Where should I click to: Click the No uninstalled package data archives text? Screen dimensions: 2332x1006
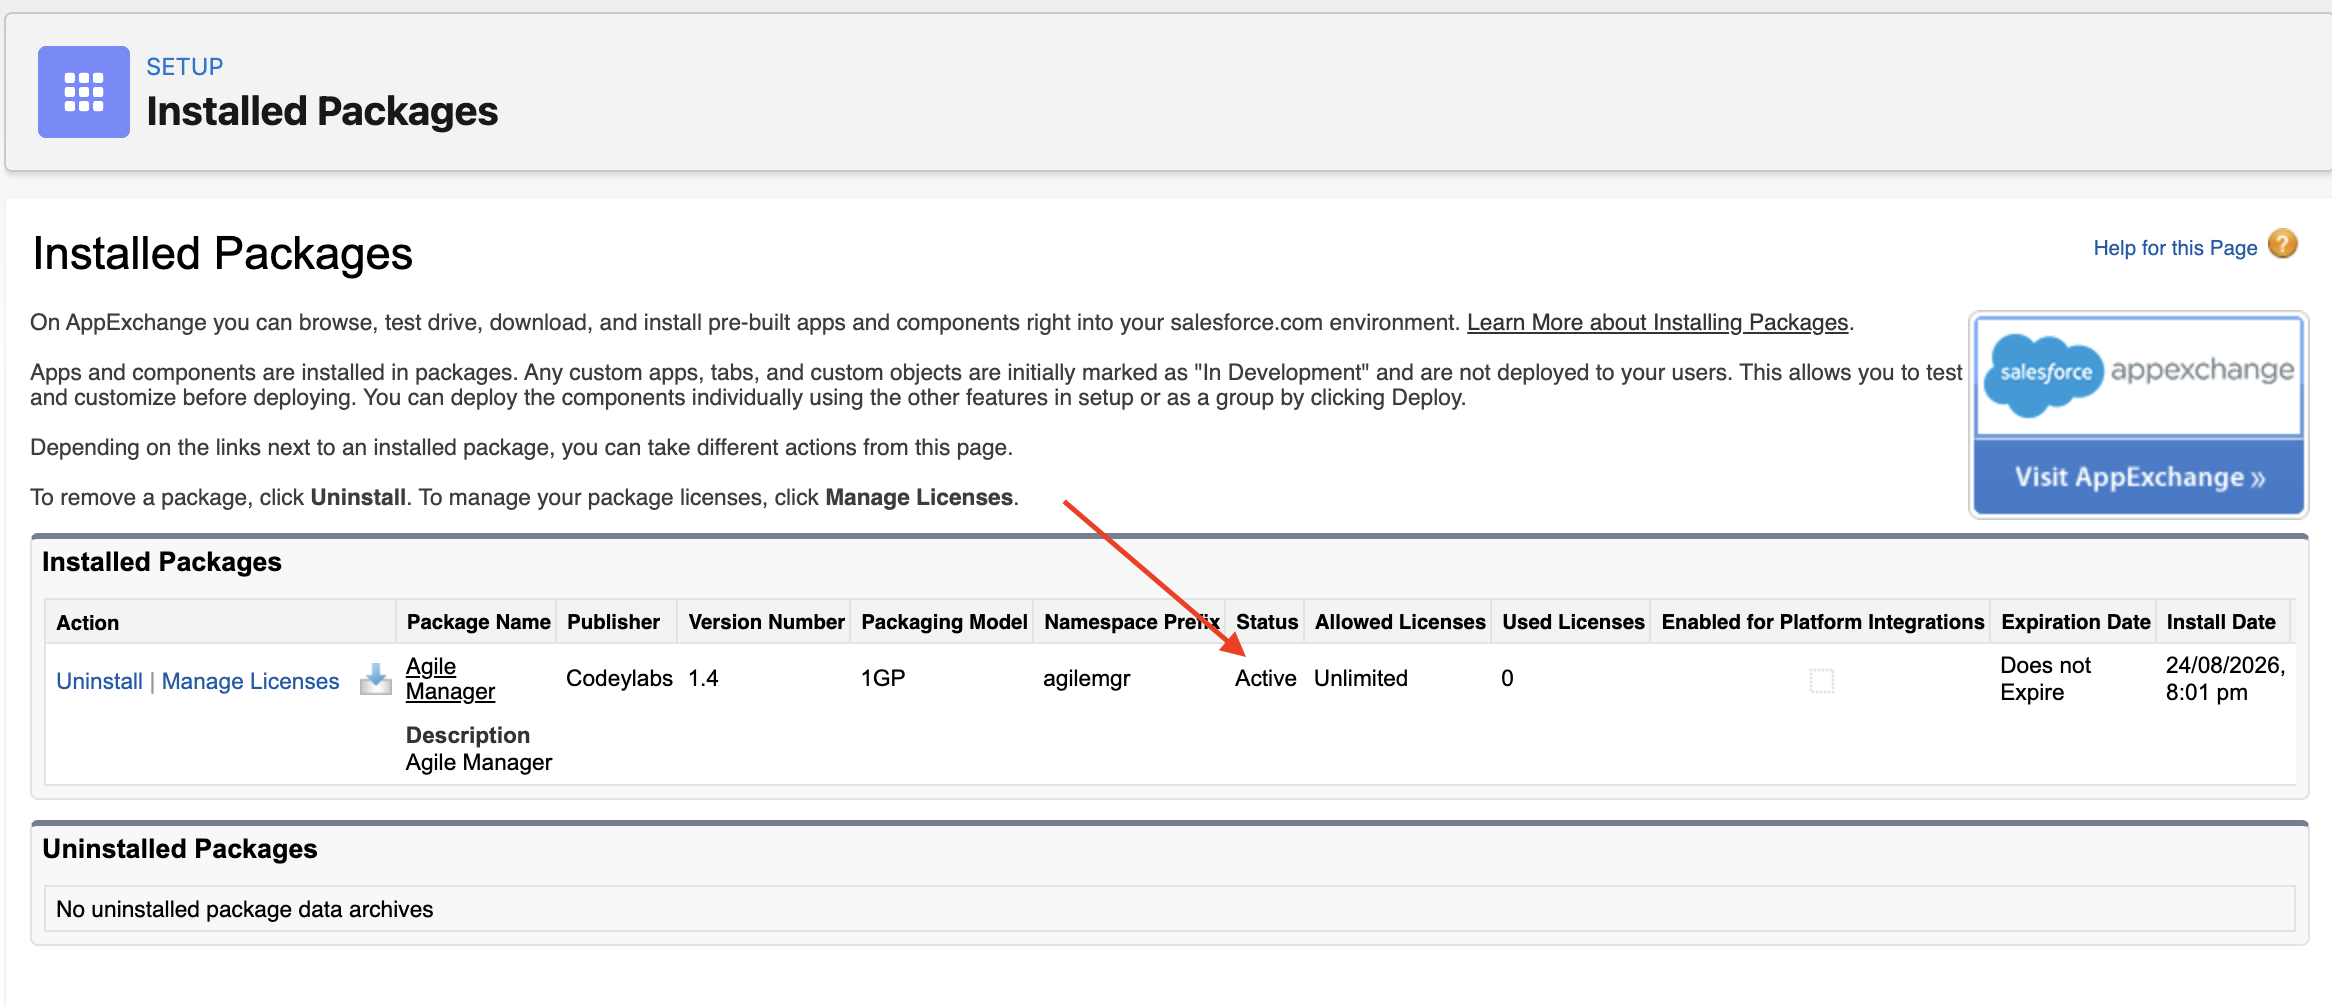tap(244, 909)
